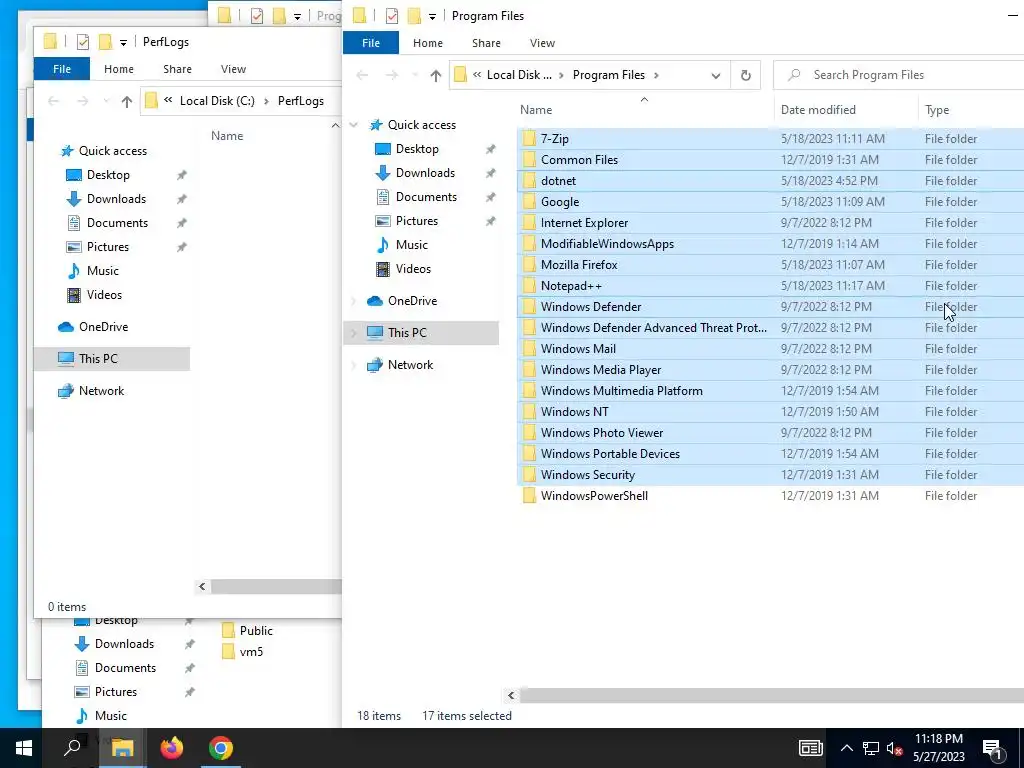1024x768 pixels.
Task: Expand OneDrive in Program Files sidebar
Action: pyautogui.click(x=354, y=301)
